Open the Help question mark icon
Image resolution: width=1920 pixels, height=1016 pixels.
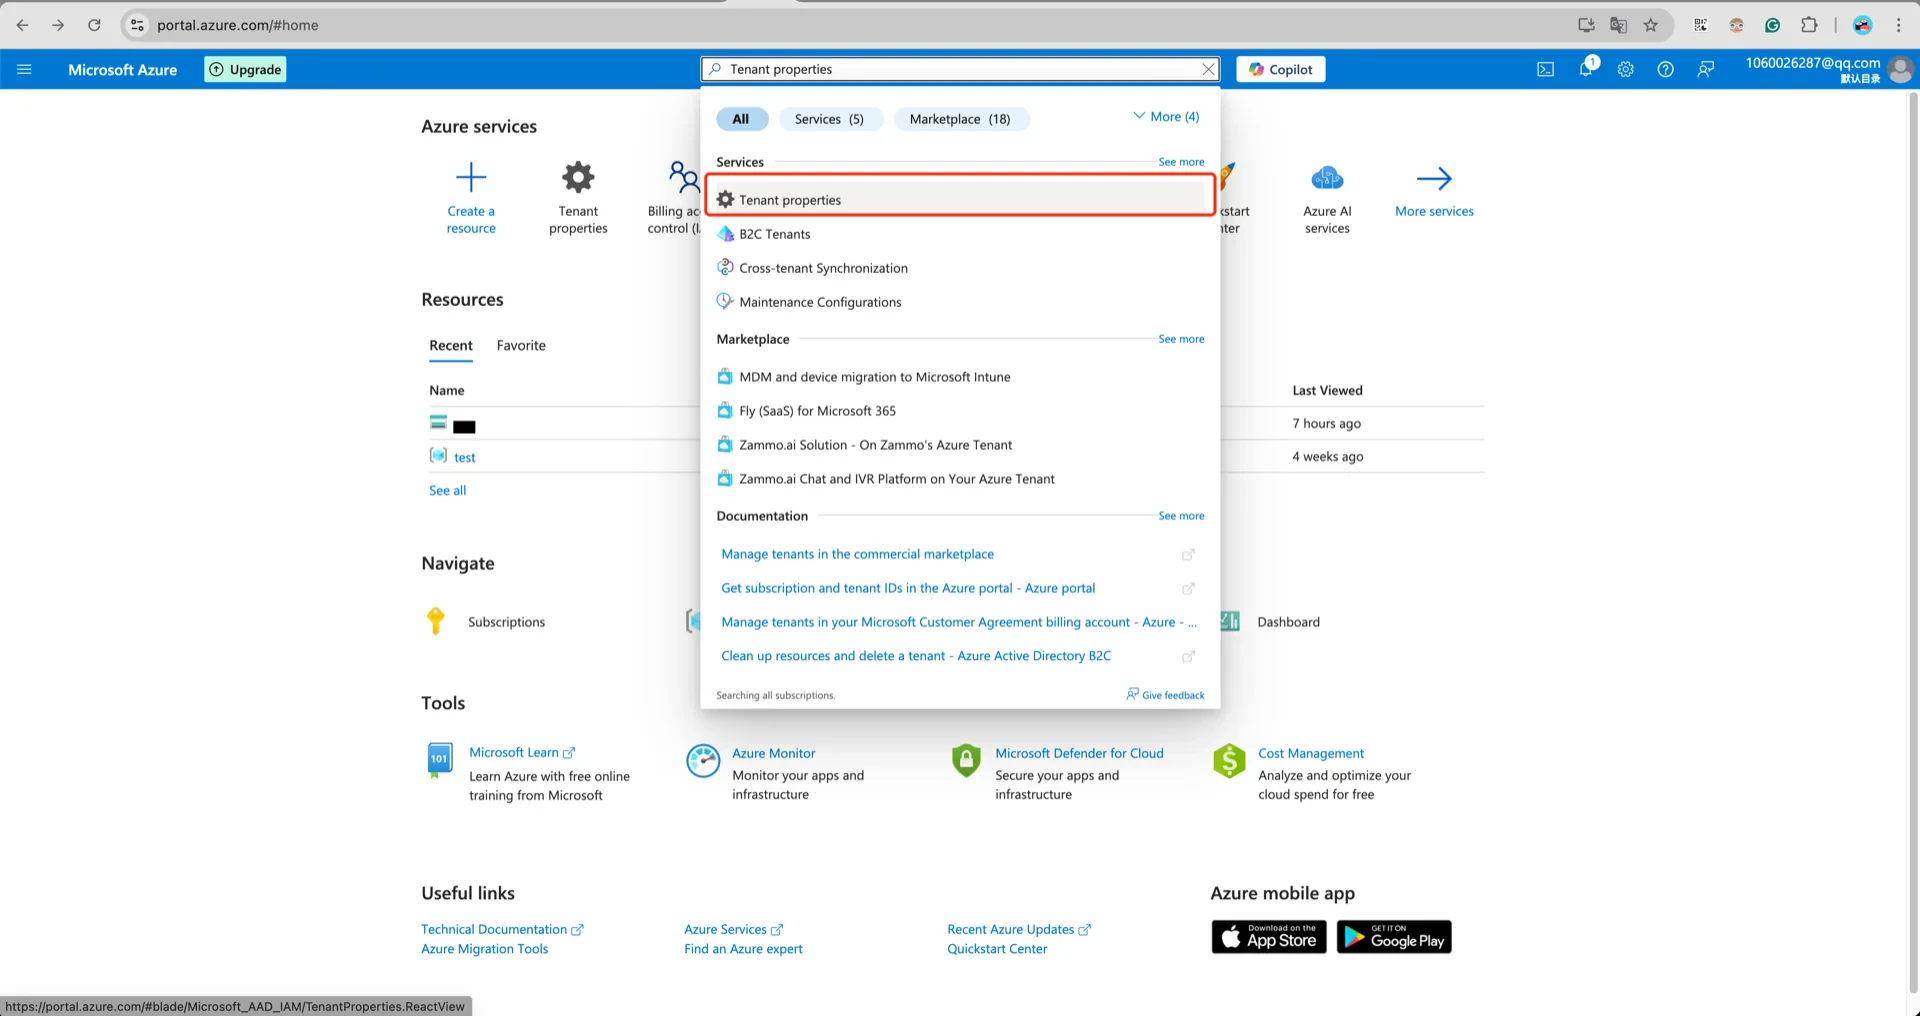point(1665,69)
